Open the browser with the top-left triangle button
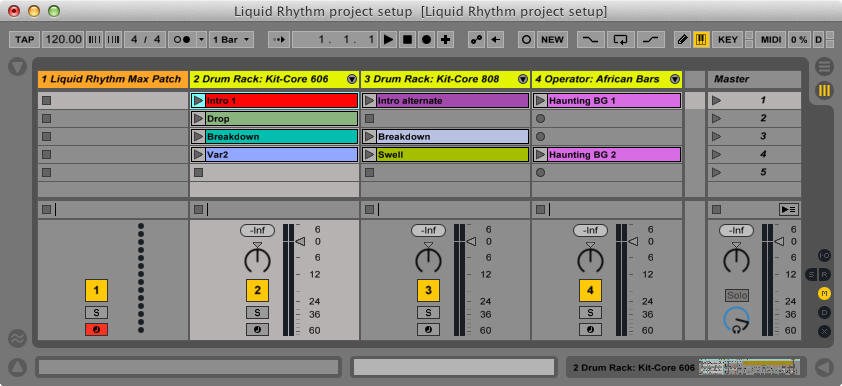This screenshot has height=386, width=842. point(17,67)
